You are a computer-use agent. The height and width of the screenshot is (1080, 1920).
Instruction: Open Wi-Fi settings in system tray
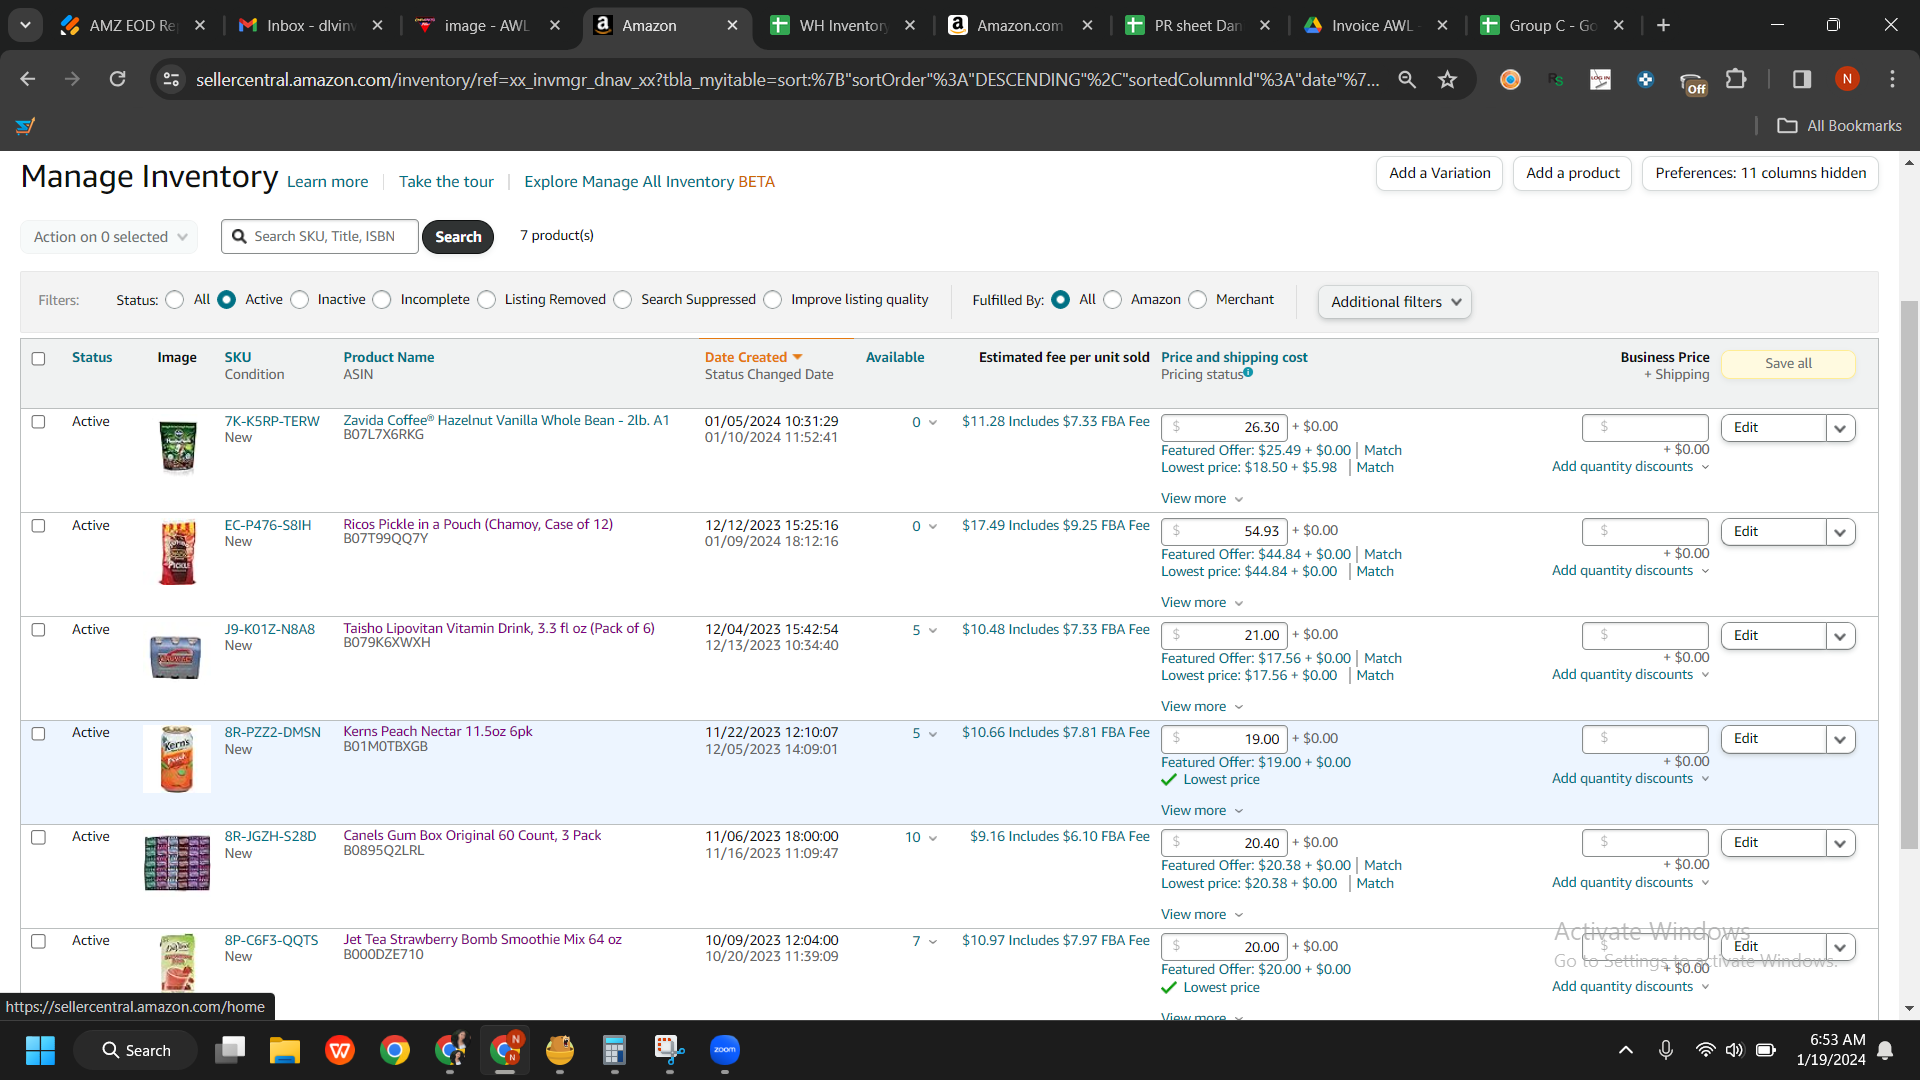click(x=1705, y=1050)
